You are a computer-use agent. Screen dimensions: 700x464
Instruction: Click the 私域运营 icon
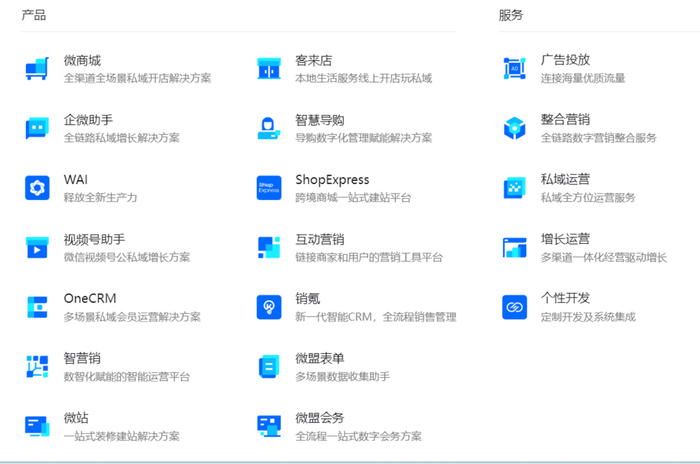[514, 188]
